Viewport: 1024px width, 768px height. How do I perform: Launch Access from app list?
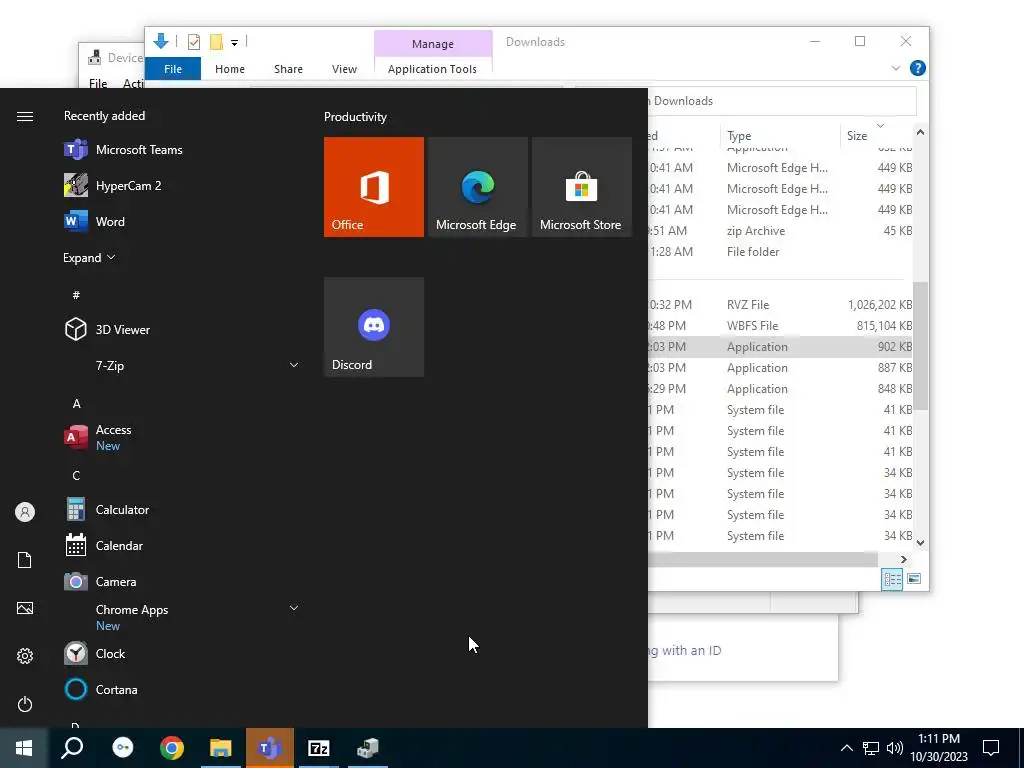pos(98,438)
